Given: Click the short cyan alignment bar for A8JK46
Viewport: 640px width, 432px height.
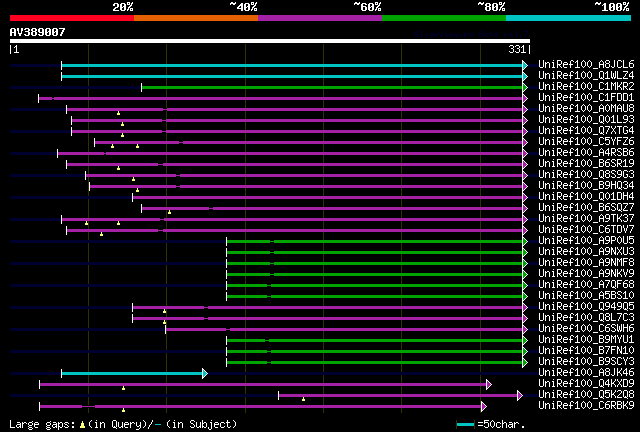Looking at the screenshot, I should (132, 373).
